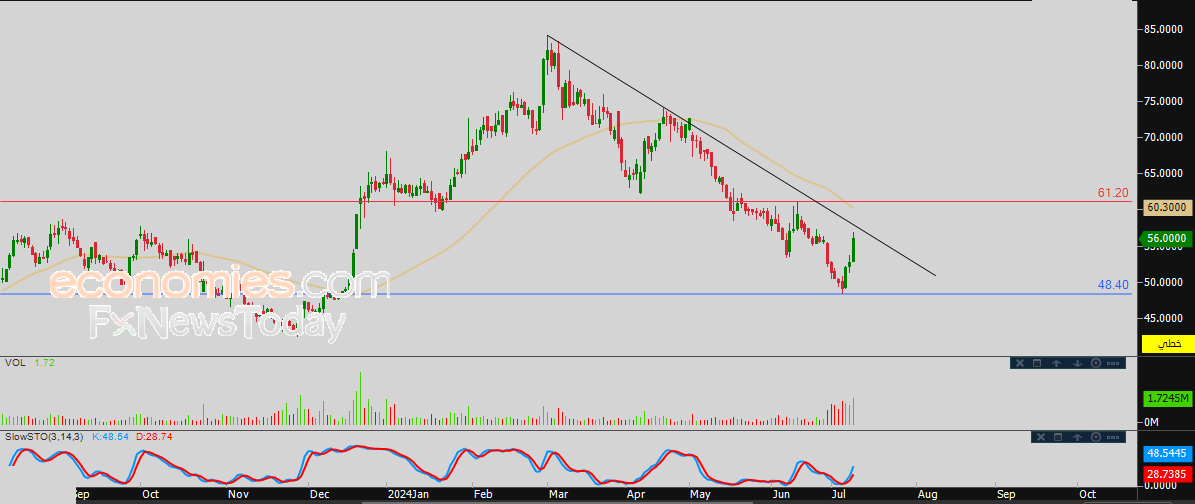
Task: Open settings for the VOL panel
Action: pyautogui.click(x=1096, y=363)
